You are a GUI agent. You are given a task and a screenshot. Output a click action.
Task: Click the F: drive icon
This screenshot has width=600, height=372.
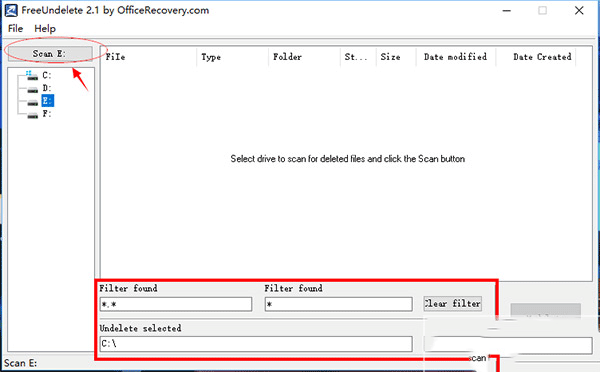(x=33, y=114)
